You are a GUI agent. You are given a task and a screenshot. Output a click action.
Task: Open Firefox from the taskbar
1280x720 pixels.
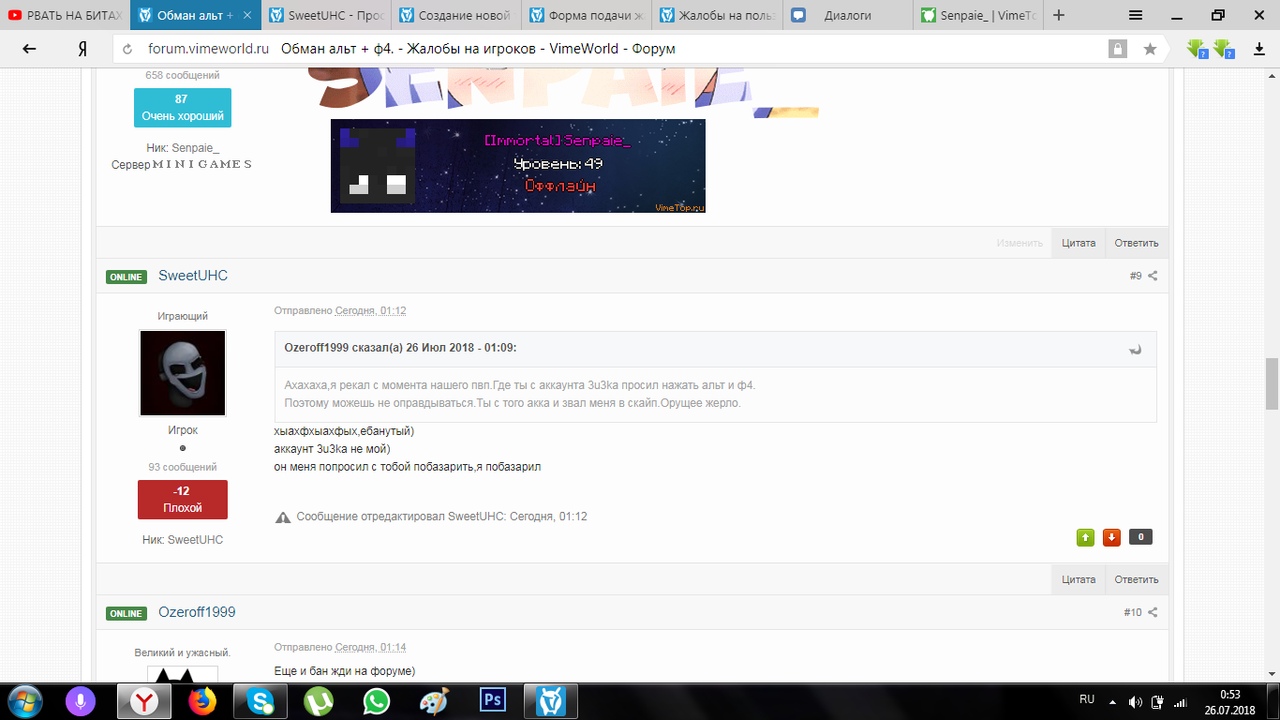203,702
